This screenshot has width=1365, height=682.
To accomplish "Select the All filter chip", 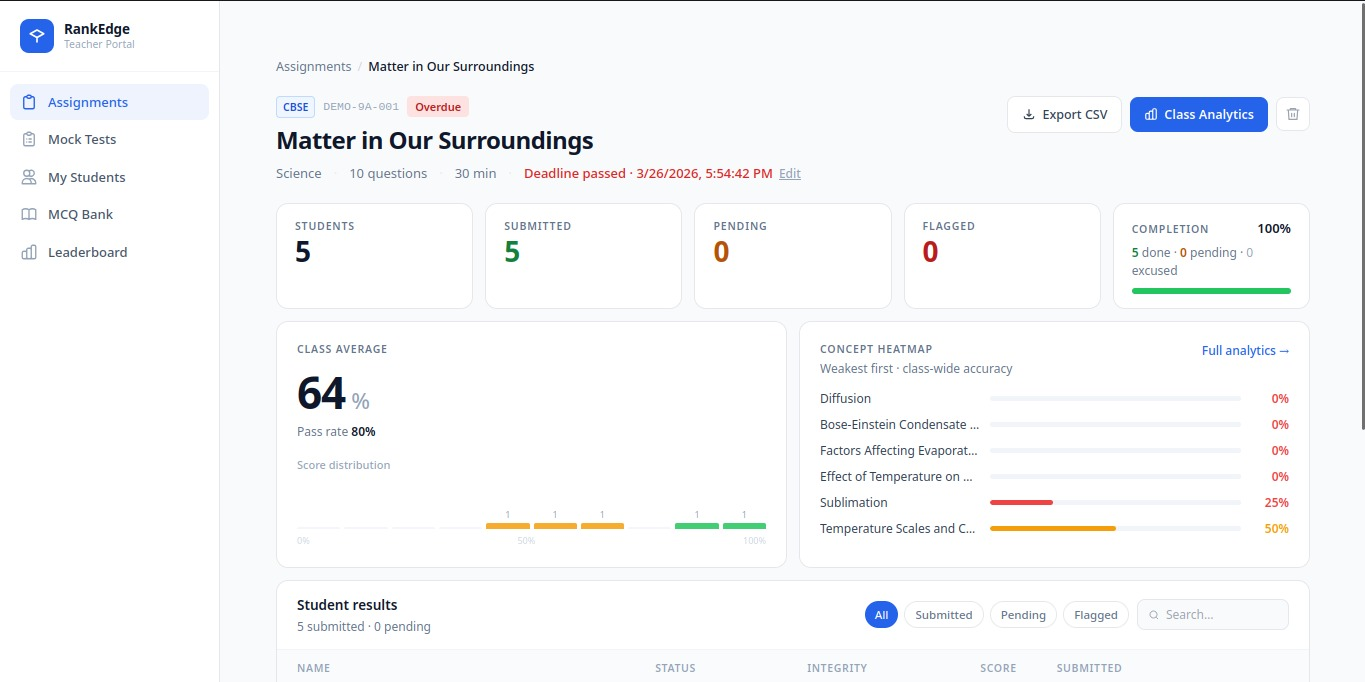I will click(x=881, y=615).
